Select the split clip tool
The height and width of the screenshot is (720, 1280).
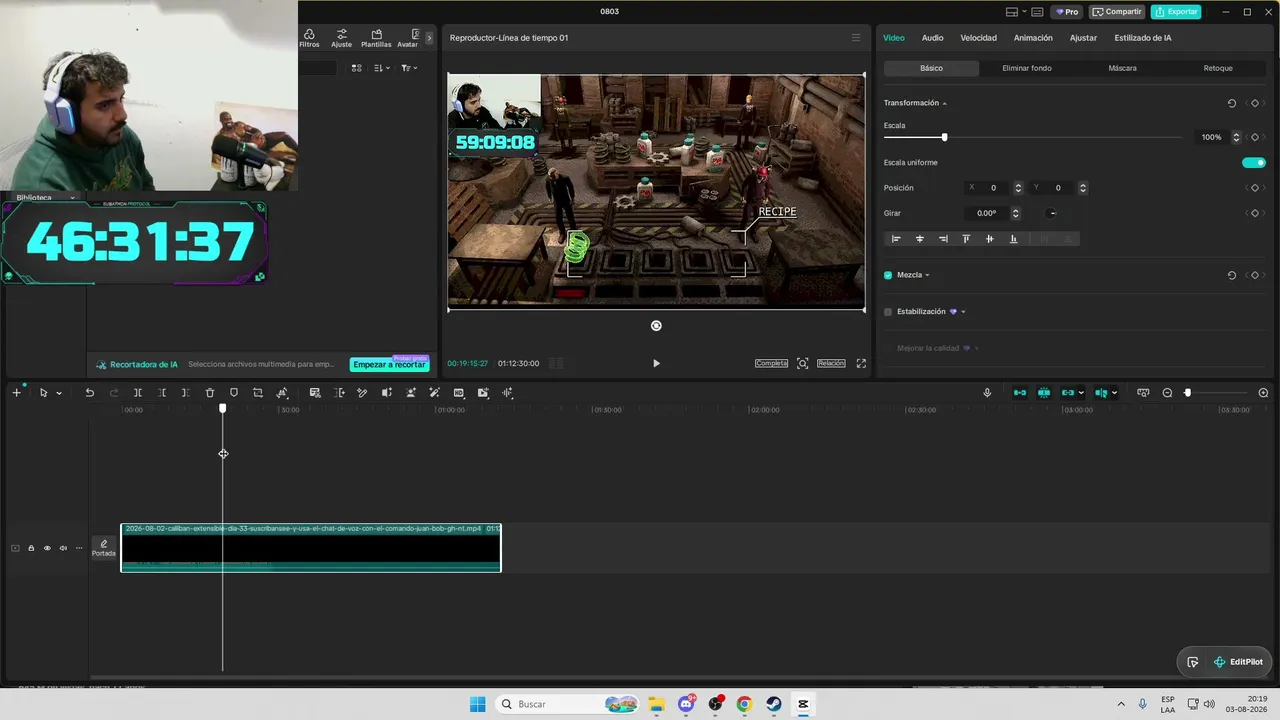click(138, 393)
